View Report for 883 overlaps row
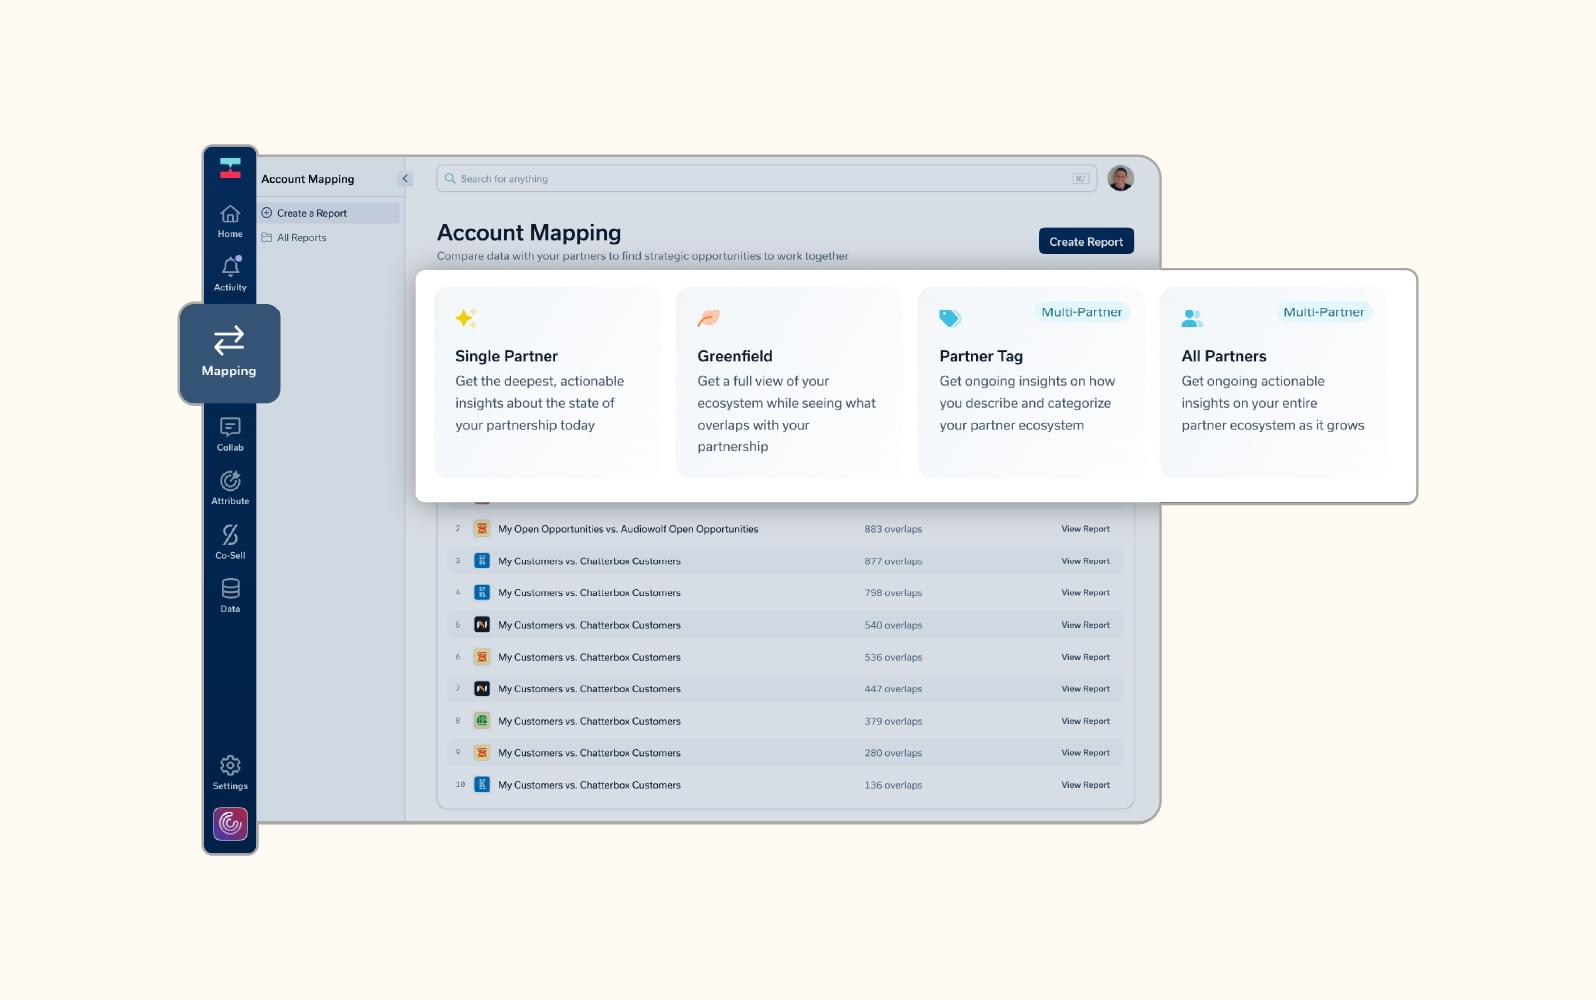 click(1085, 529)
